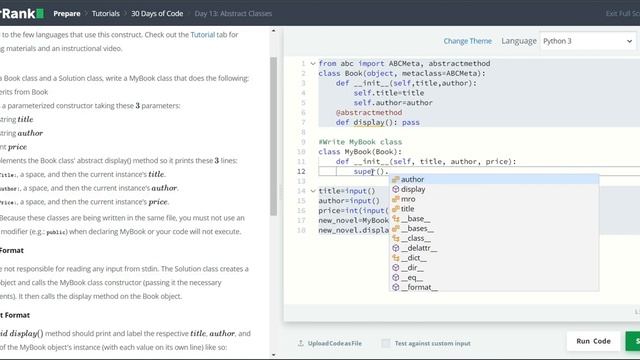Click the 'def display(): pass' line
This screenshot has height=360, width=640.
[x=378, y=122]
